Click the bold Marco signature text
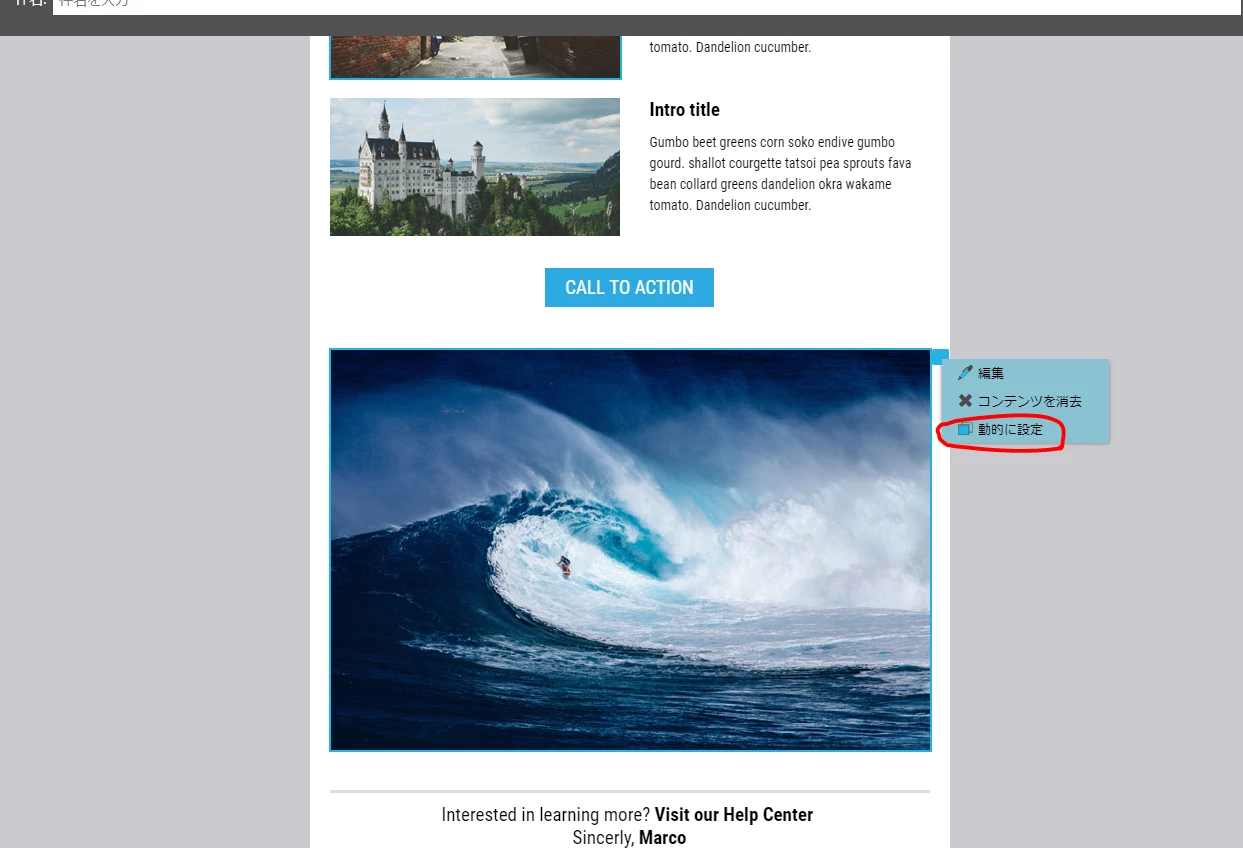The height and width of the screenshot is (848, 1243). [662, 838]
